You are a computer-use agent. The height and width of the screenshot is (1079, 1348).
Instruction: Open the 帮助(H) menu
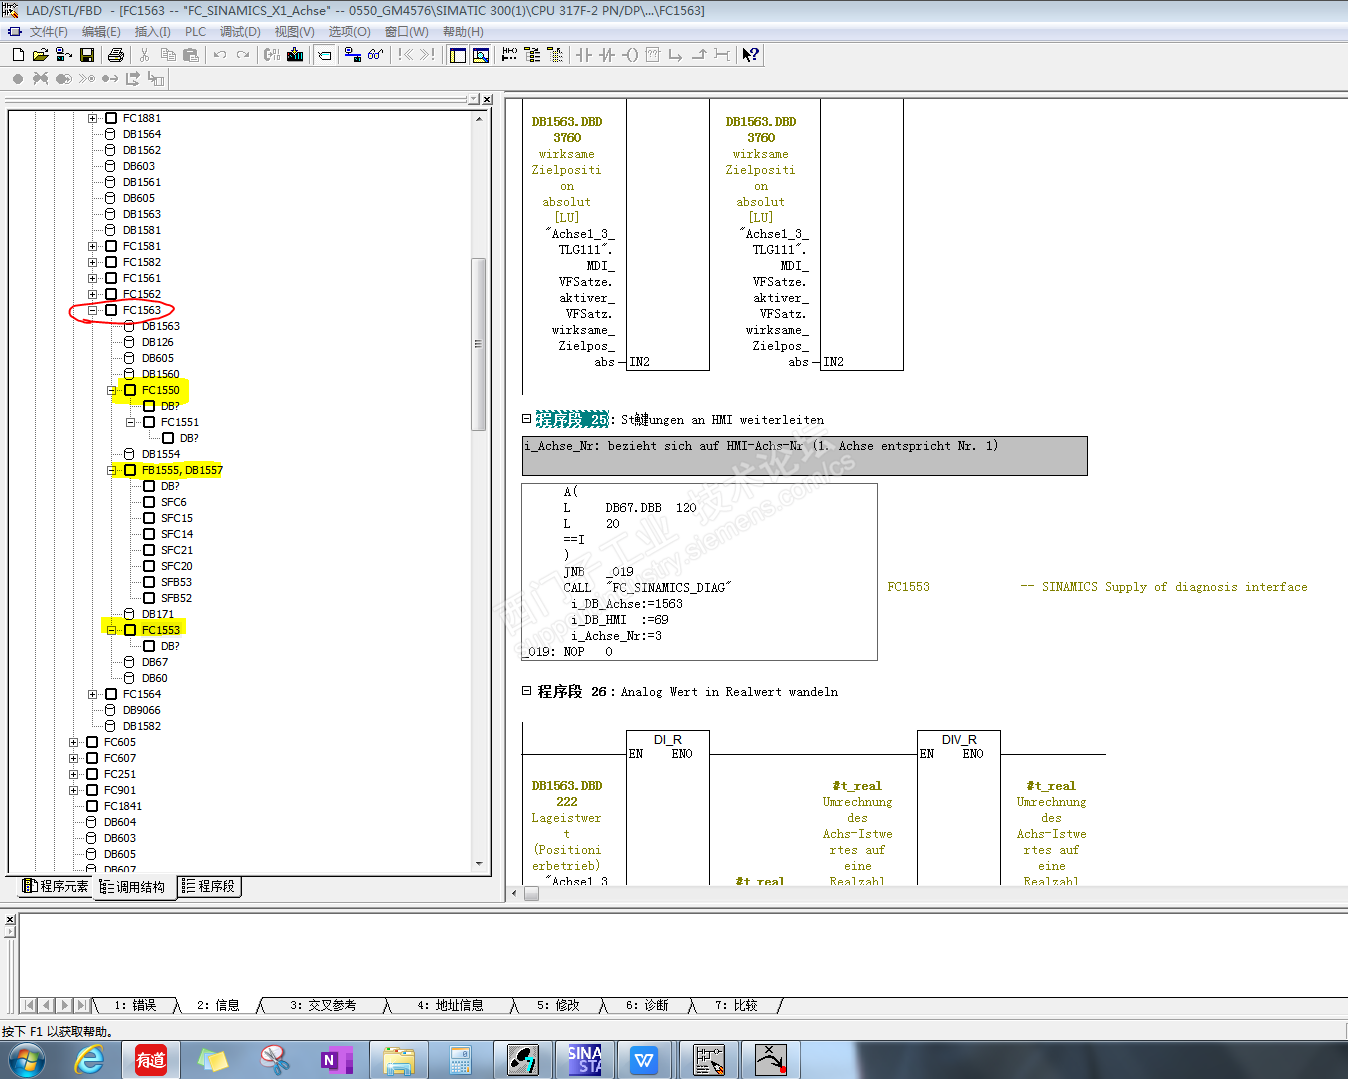pos(463,32)
